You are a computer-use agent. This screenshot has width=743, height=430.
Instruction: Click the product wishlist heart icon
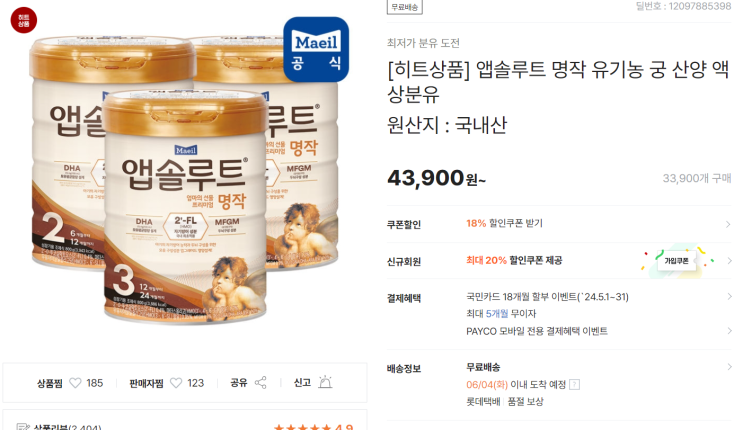point(75,383)
